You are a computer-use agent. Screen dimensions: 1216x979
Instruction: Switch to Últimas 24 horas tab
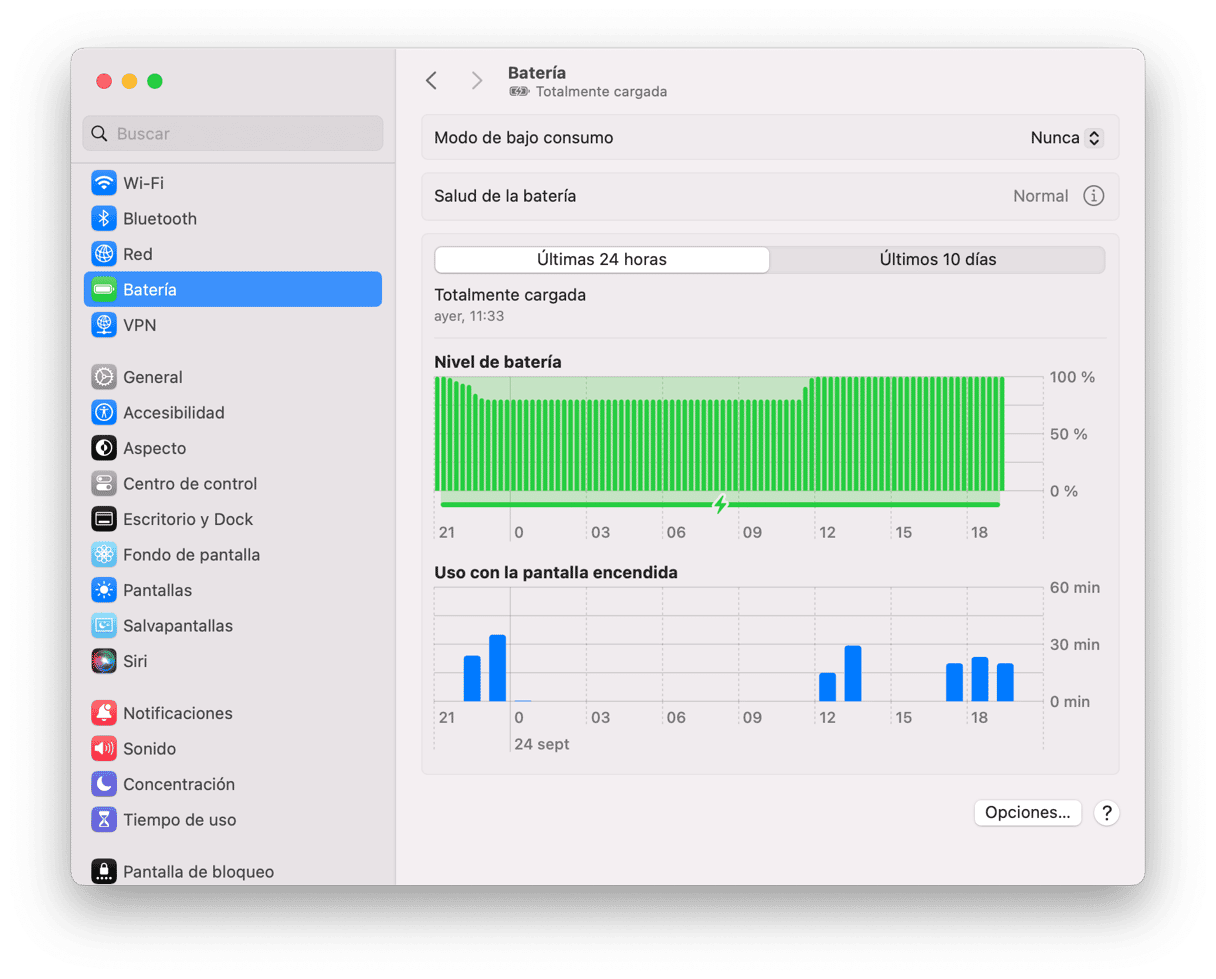point(602,260)
